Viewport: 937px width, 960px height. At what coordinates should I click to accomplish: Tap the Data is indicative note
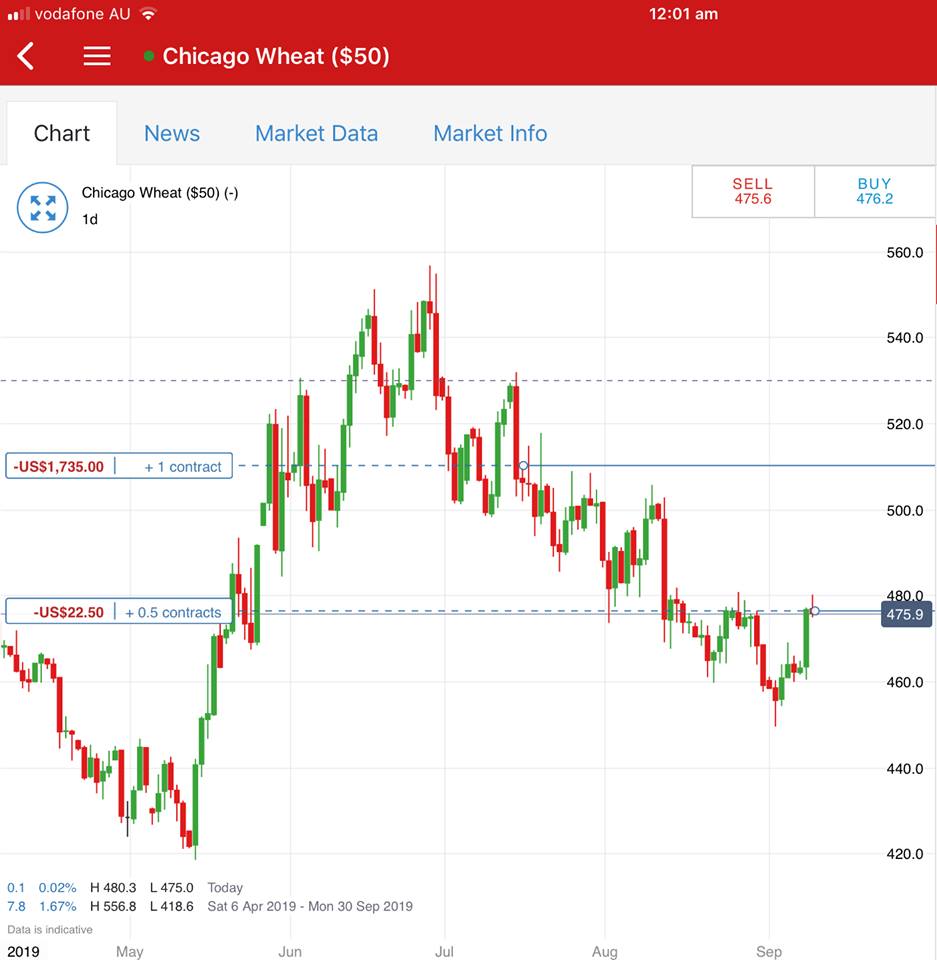pyautogui.click(x=50, y=929)
